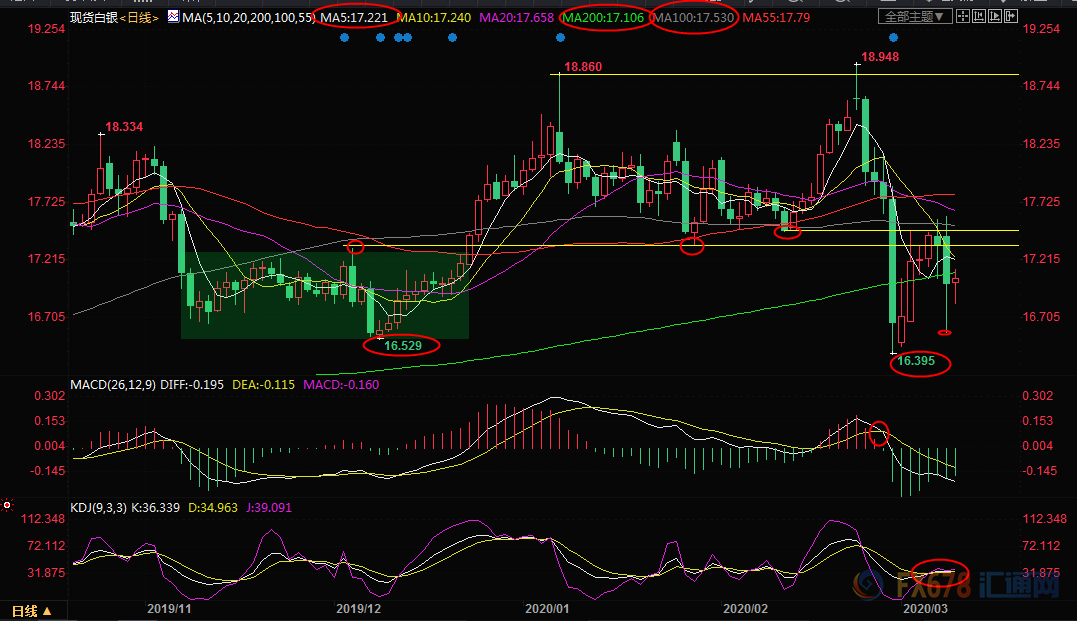Open the 全部主题 dropdown

click(910, 17)
